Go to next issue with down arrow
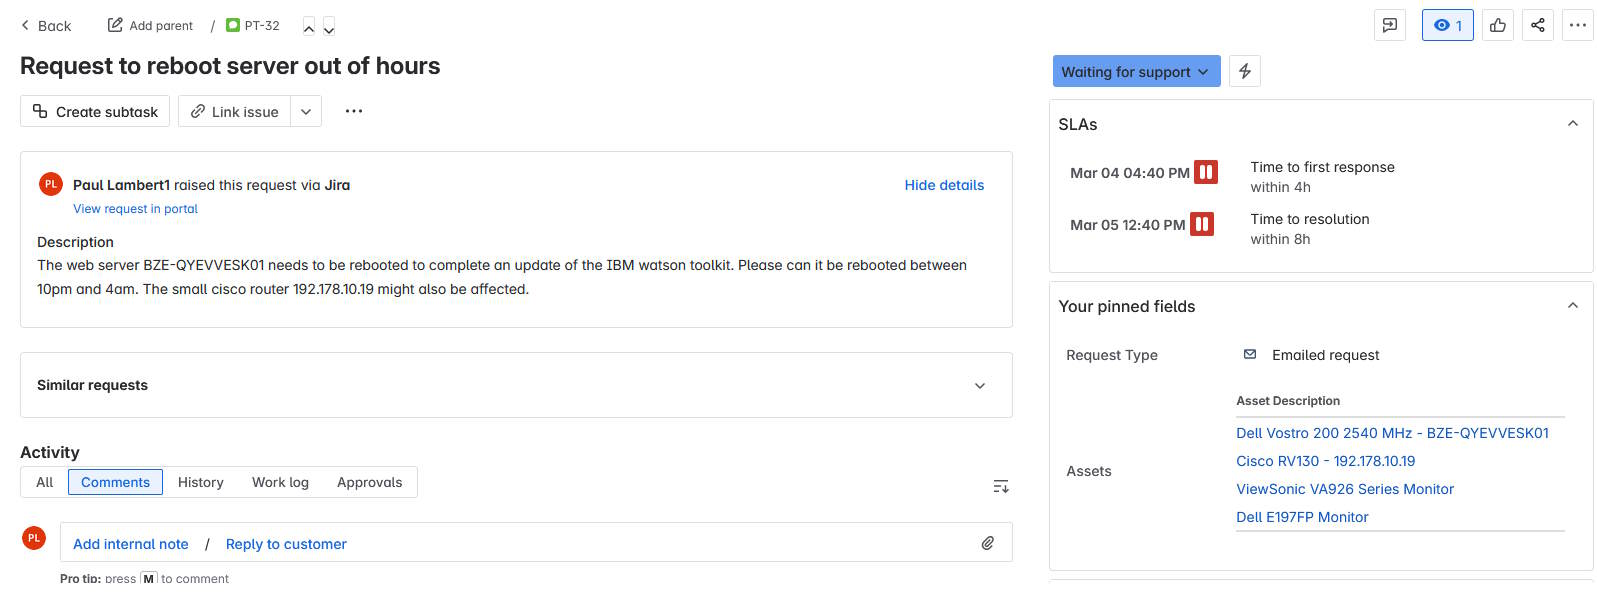 329,27
